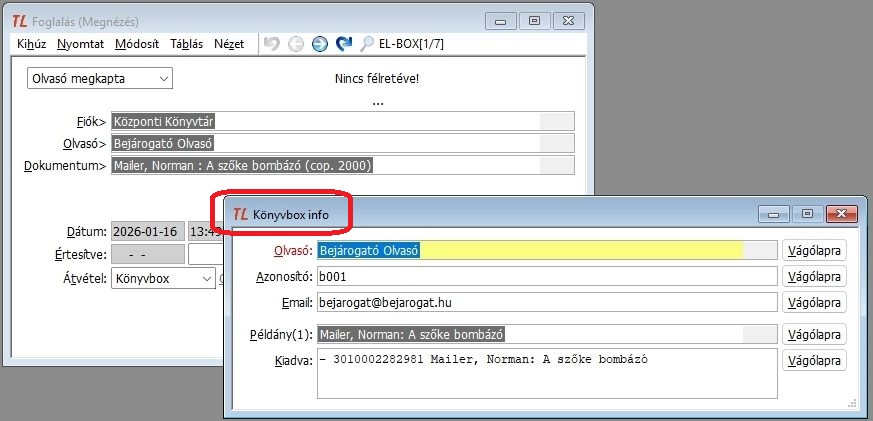Screen dimensions: 873x421
Task: Open the Nyomtat menu
Action: click(x=80, y=44)
